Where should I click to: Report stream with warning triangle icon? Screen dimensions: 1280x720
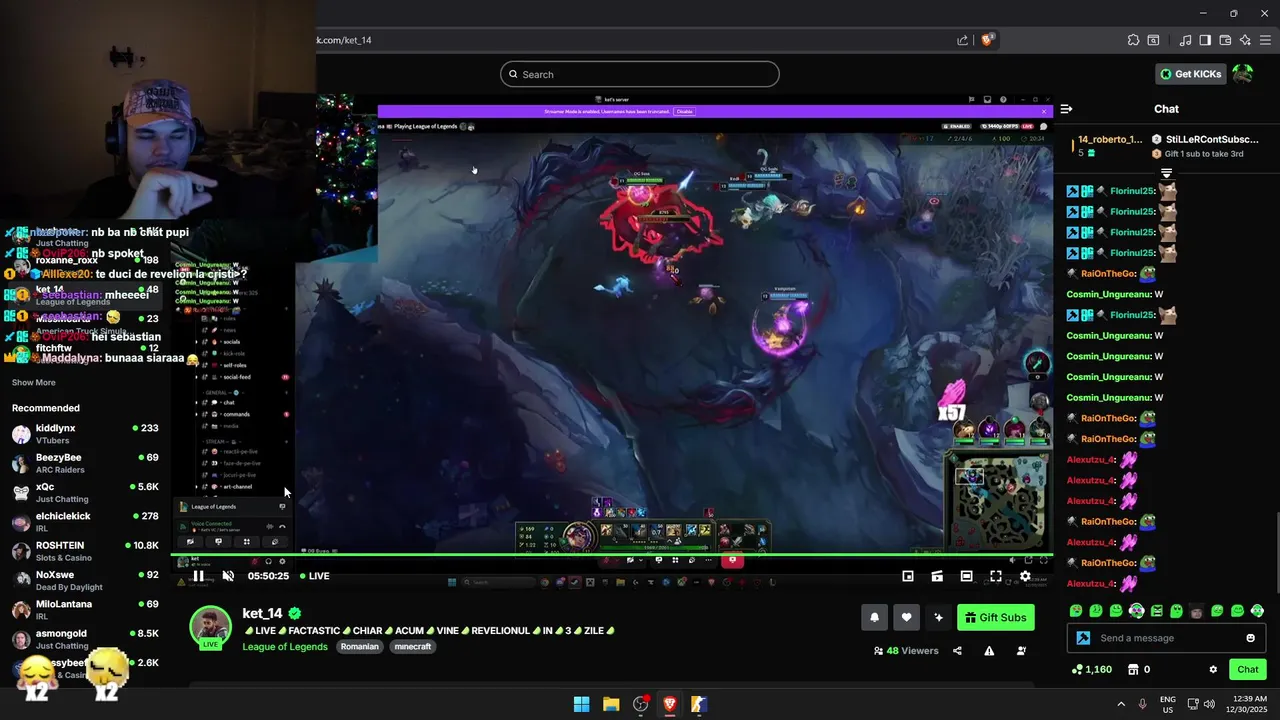click(989, 651)
